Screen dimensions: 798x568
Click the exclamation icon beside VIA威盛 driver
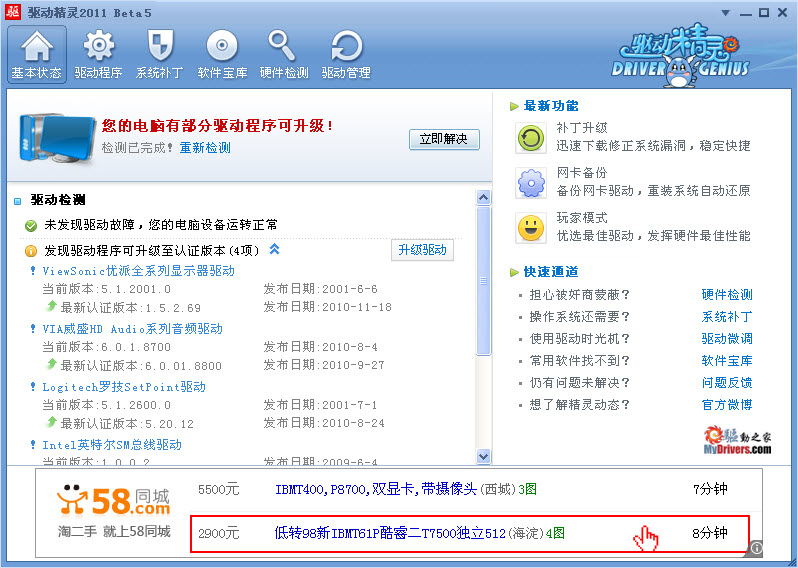(x=33, y=329)
